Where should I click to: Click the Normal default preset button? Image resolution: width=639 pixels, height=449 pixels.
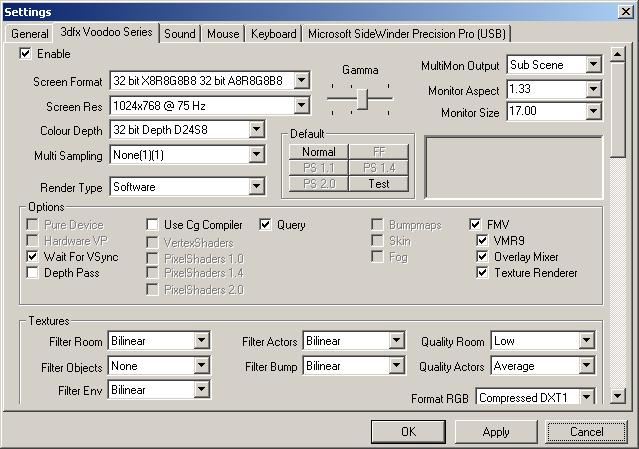(319, 152)
